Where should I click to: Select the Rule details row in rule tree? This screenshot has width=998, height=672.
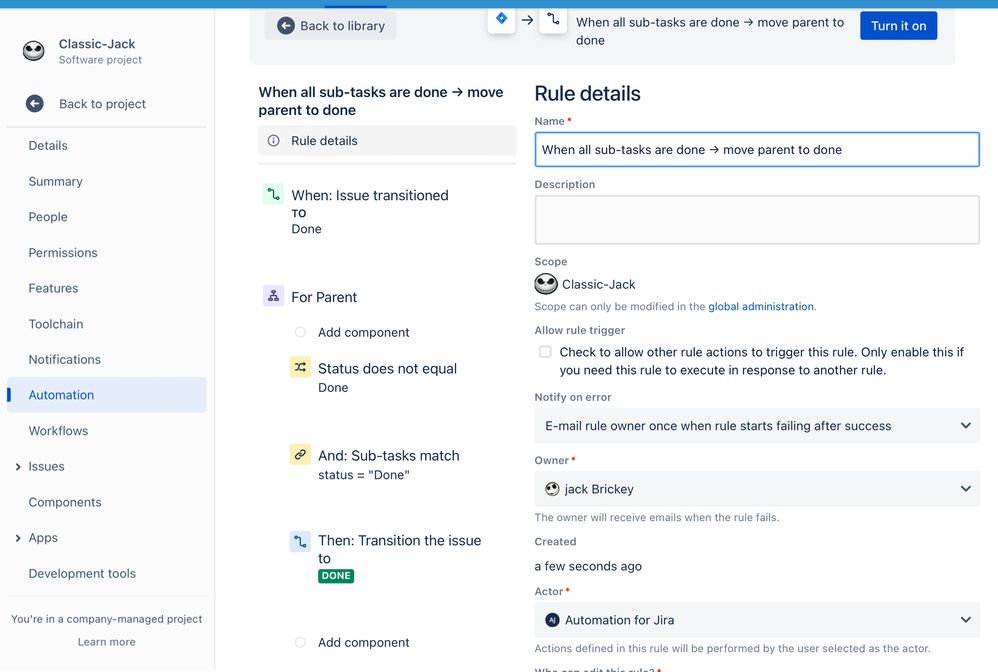pos(387,141)
